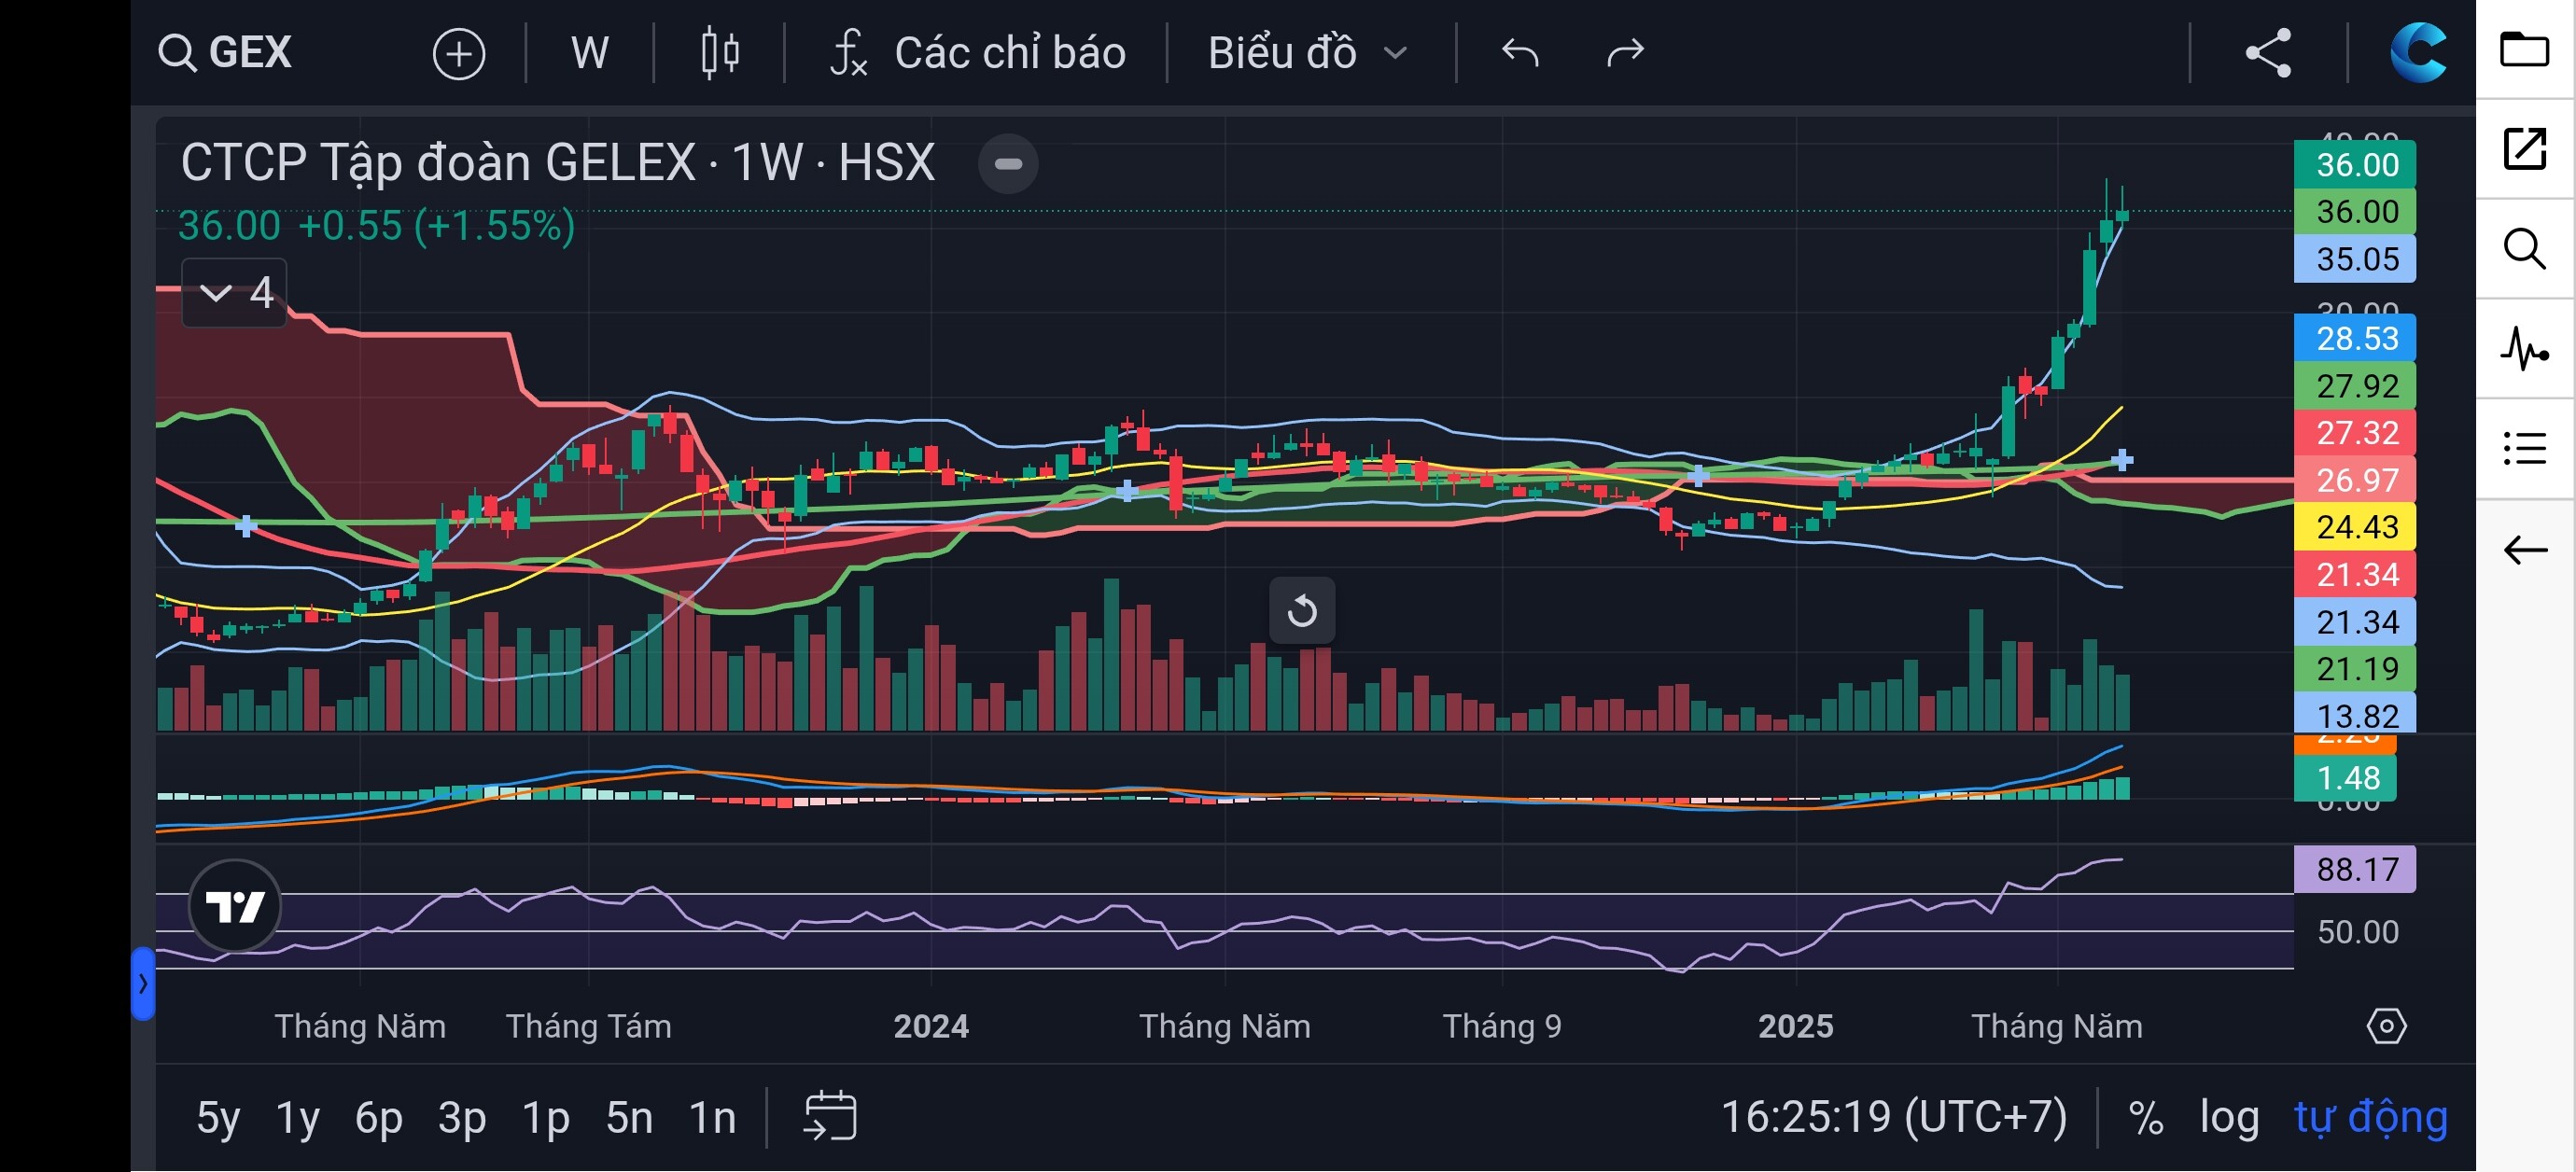Open the candlestick chart style selector
Screen dimensions: 2576x1172
[x=719, y=53]
